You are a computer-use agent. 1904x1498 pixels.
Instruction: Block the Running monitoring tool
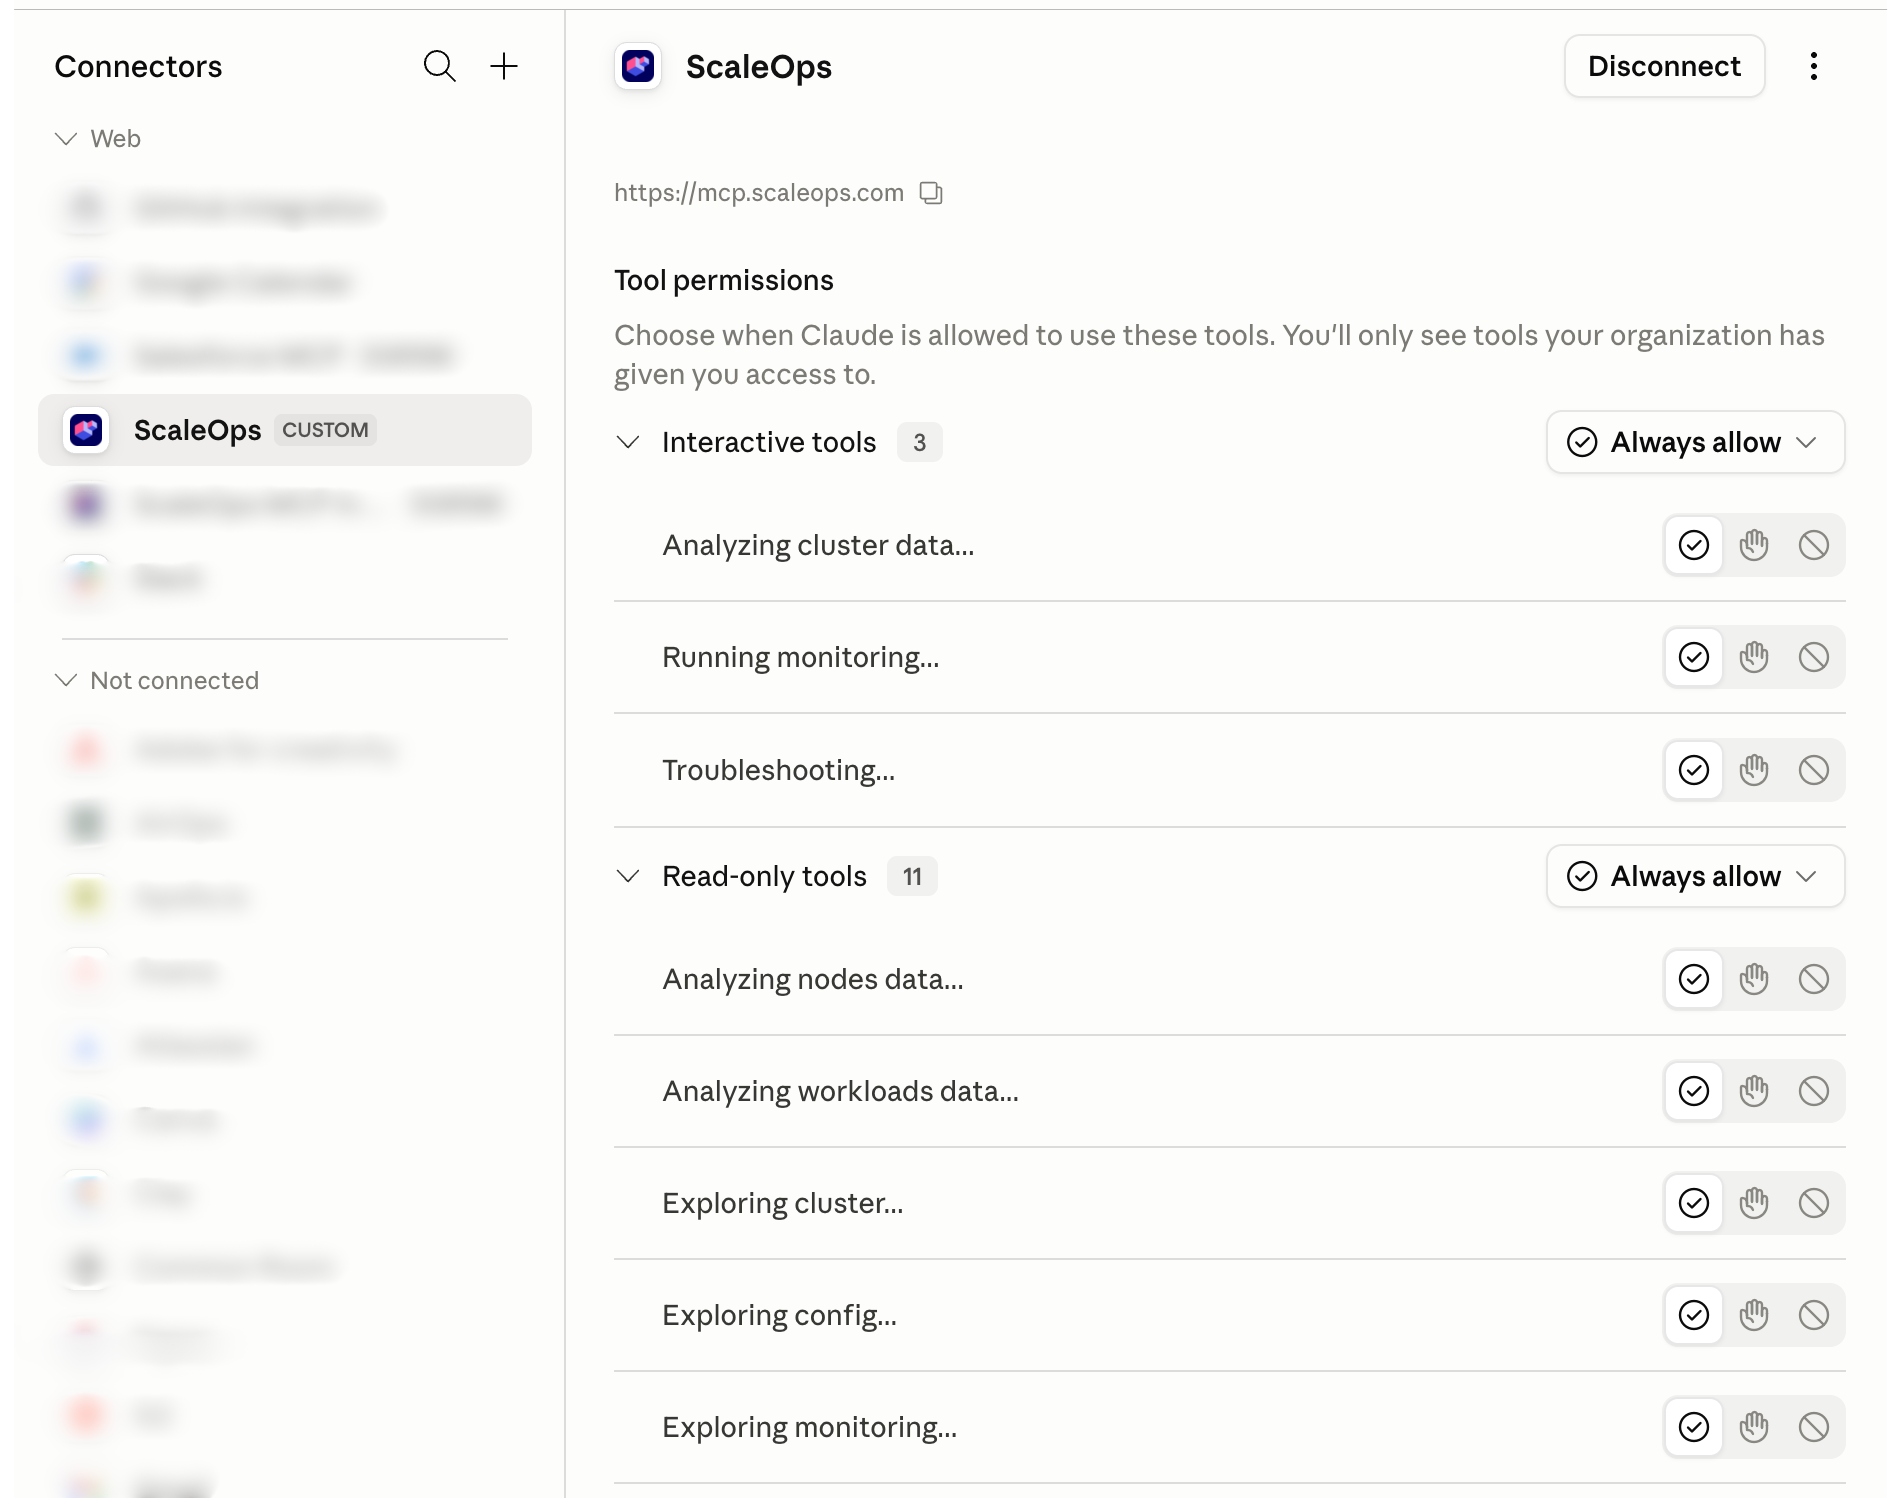pyautogui.click(x=1813, y=657)
